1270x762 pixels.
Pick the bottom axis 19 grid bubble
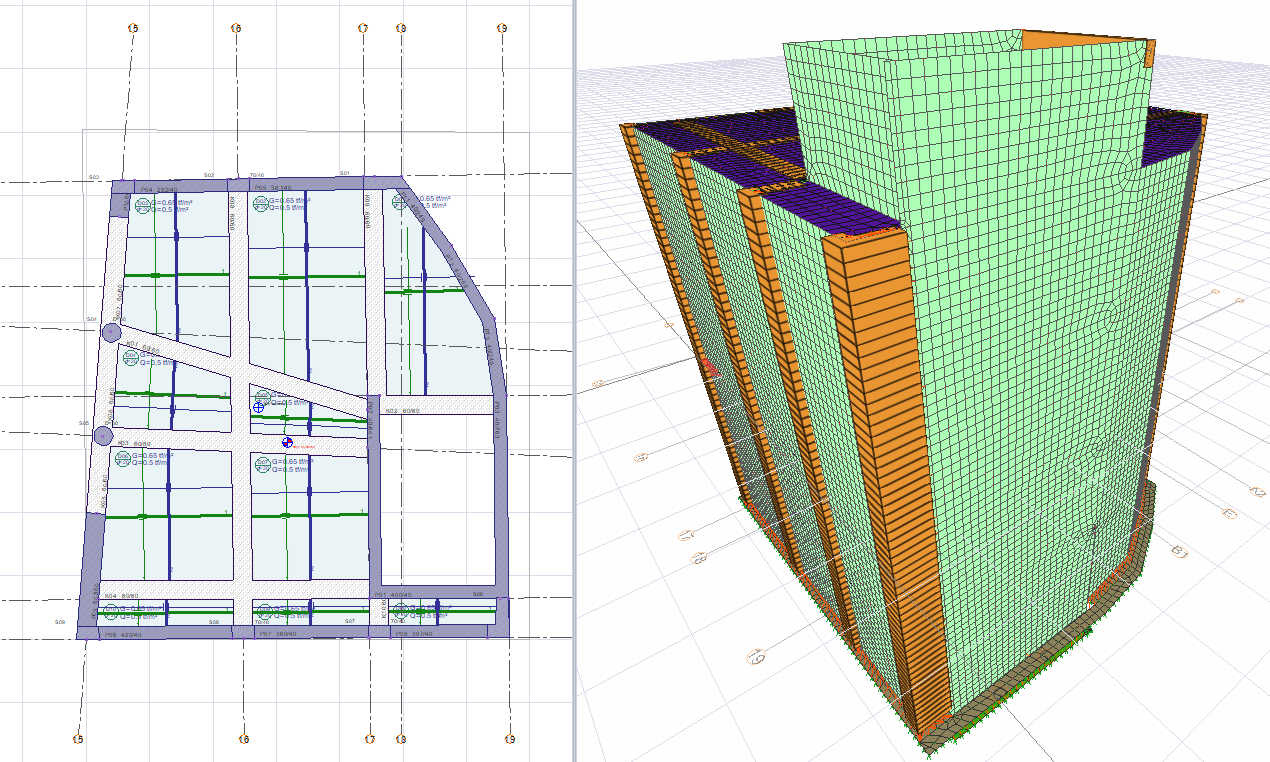click(x=508, y=740)
